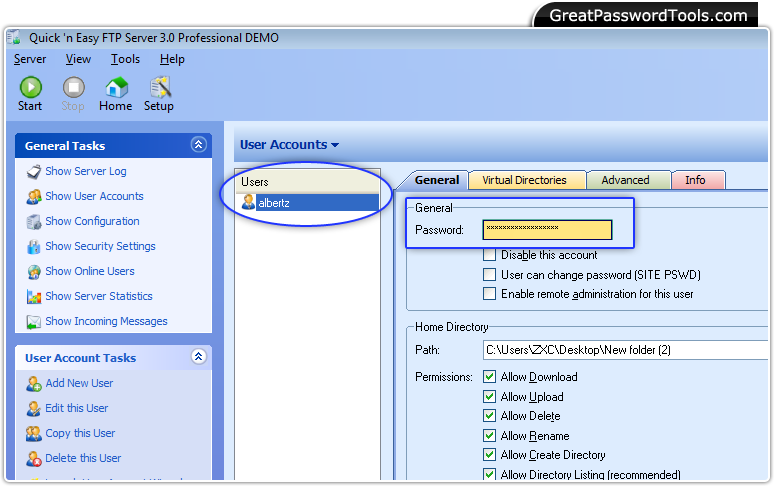Click Copy this User link
This screenshot has height=486, width=774.
(x=80, y=433)
